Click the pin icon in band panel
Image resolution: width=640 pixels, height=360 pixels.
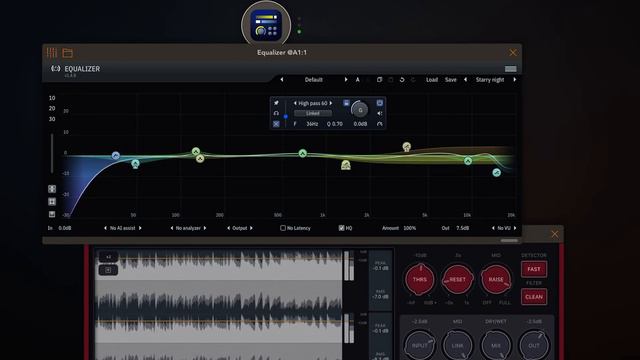click(276, 103)
